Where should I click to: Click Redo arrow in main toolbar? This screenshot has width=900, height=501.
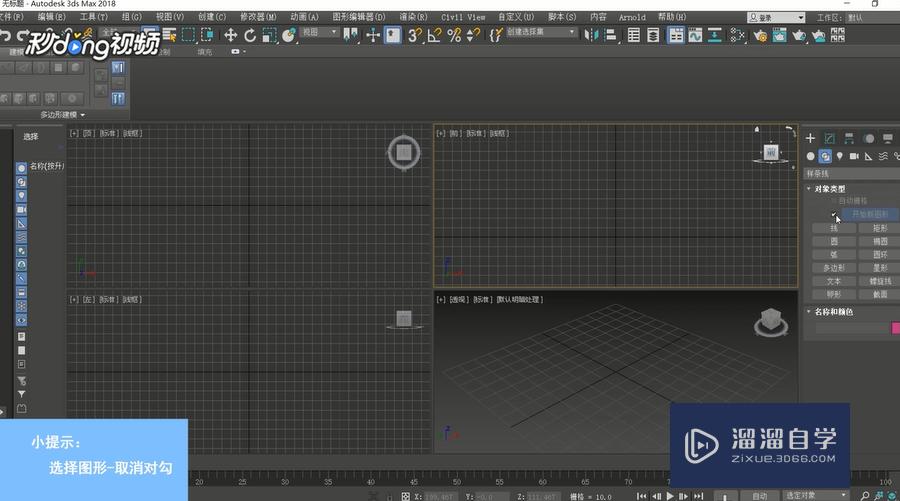click(x=23, y=36)
